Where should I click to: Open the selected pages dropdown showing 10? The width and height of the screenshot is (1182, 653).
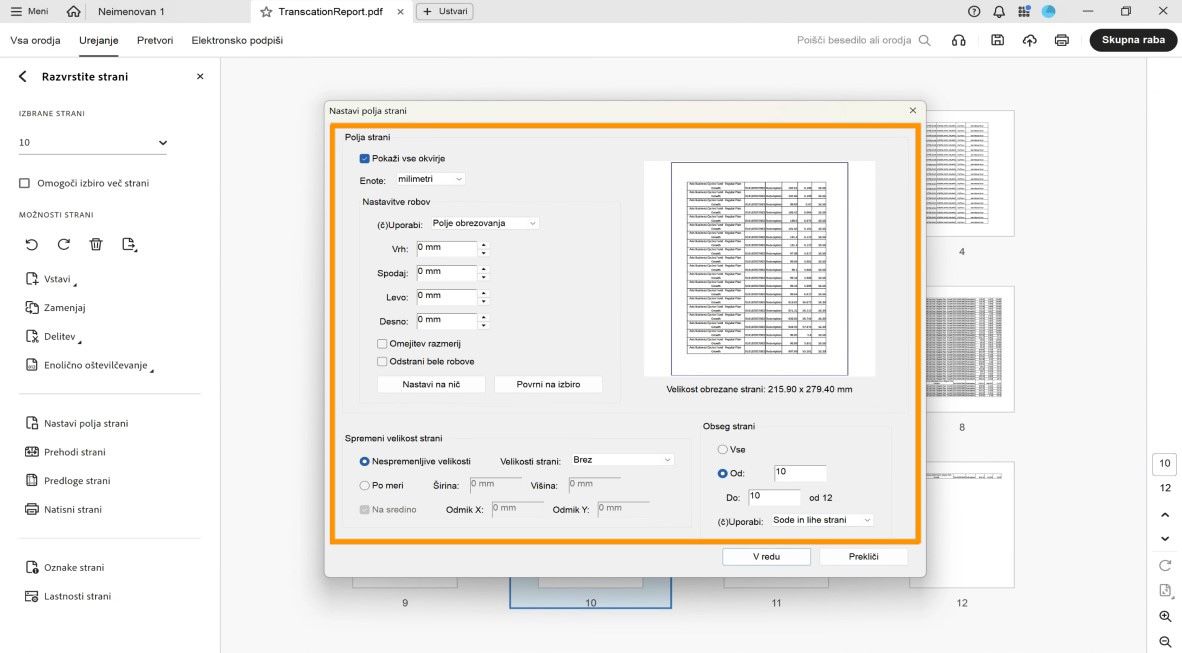[92, 143]
